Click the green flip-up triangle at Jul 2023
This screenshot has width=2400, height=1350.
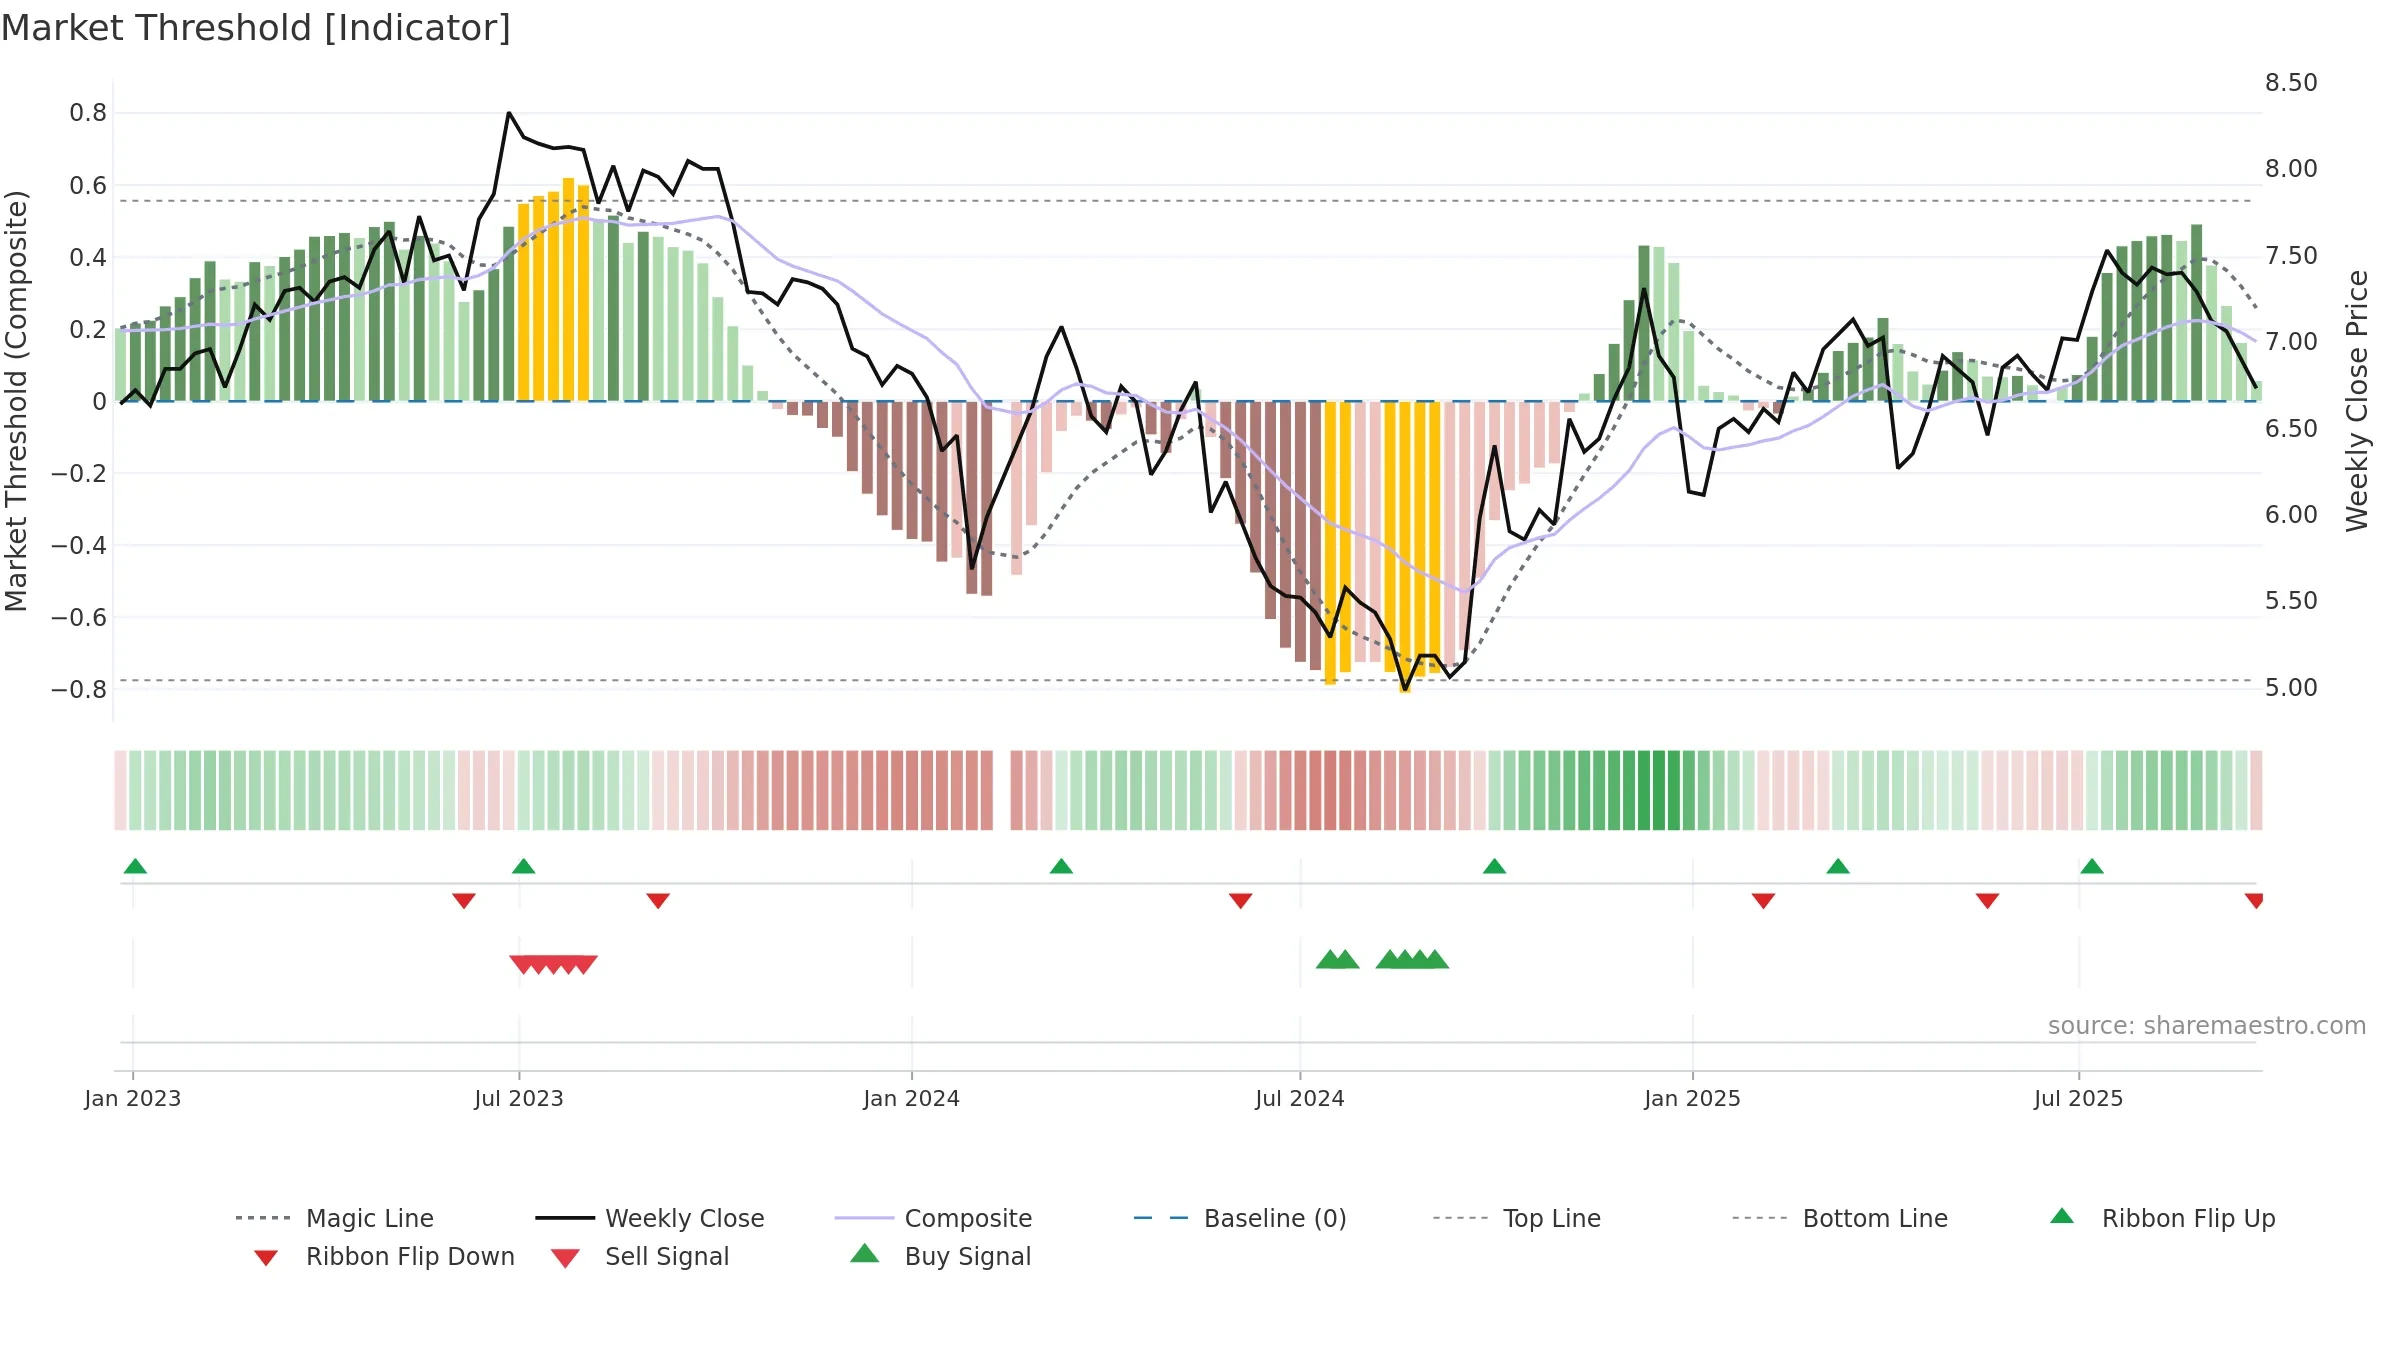pyautogui.click(x=523, y=866)
